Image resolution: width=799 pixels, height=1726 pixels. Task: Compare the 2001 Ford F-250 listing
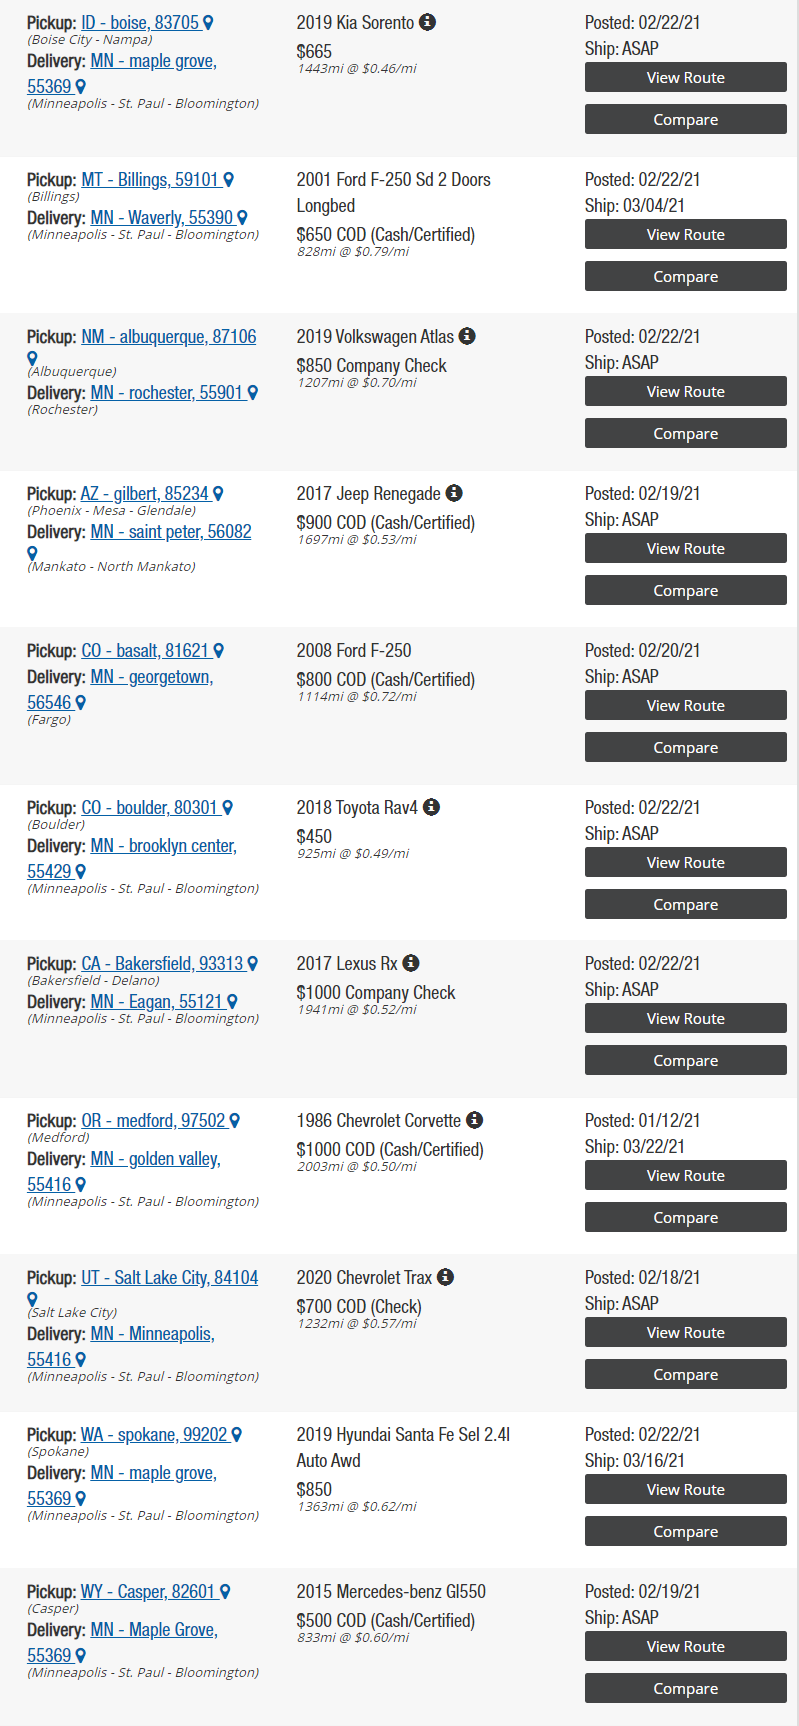686,276
